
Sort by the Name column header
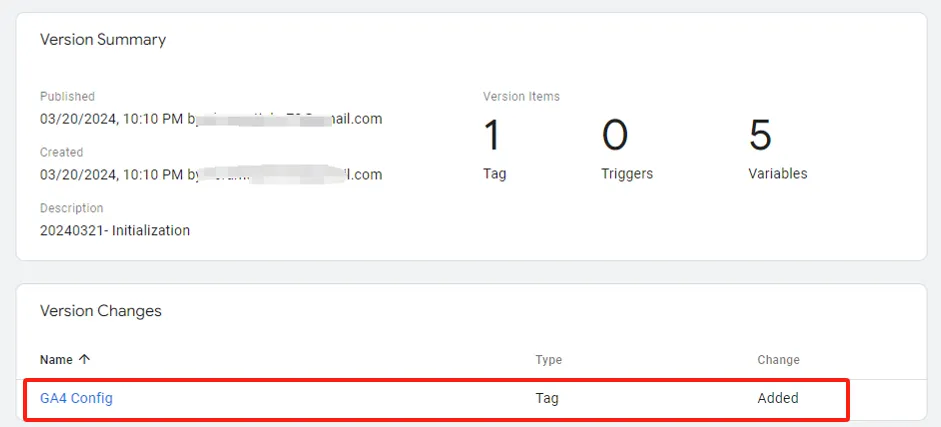[x=56, y=360]
